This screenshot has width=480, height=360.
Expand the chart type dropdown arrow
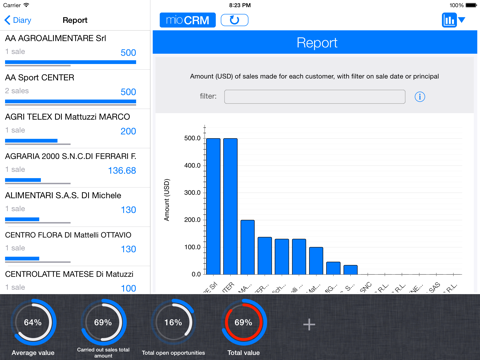pyautogui.click(x=462, y=20)
